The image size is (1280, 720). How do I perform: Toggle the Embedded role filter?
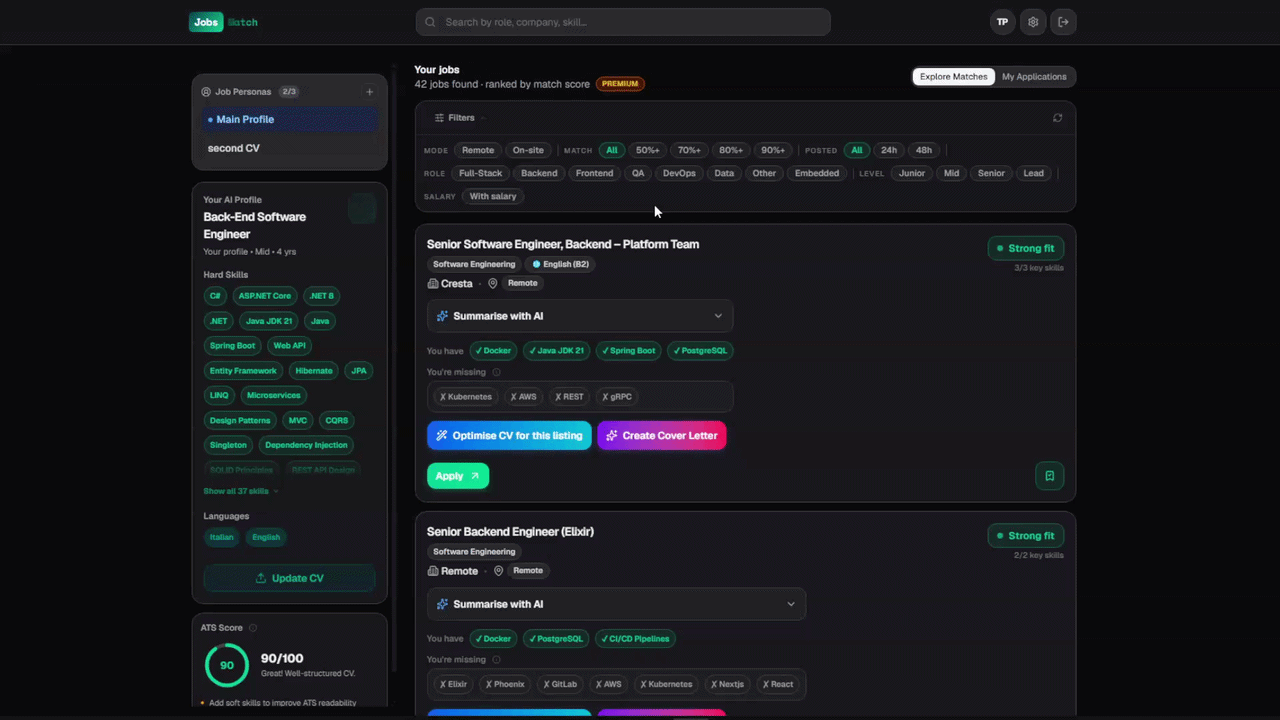[817, 173]
